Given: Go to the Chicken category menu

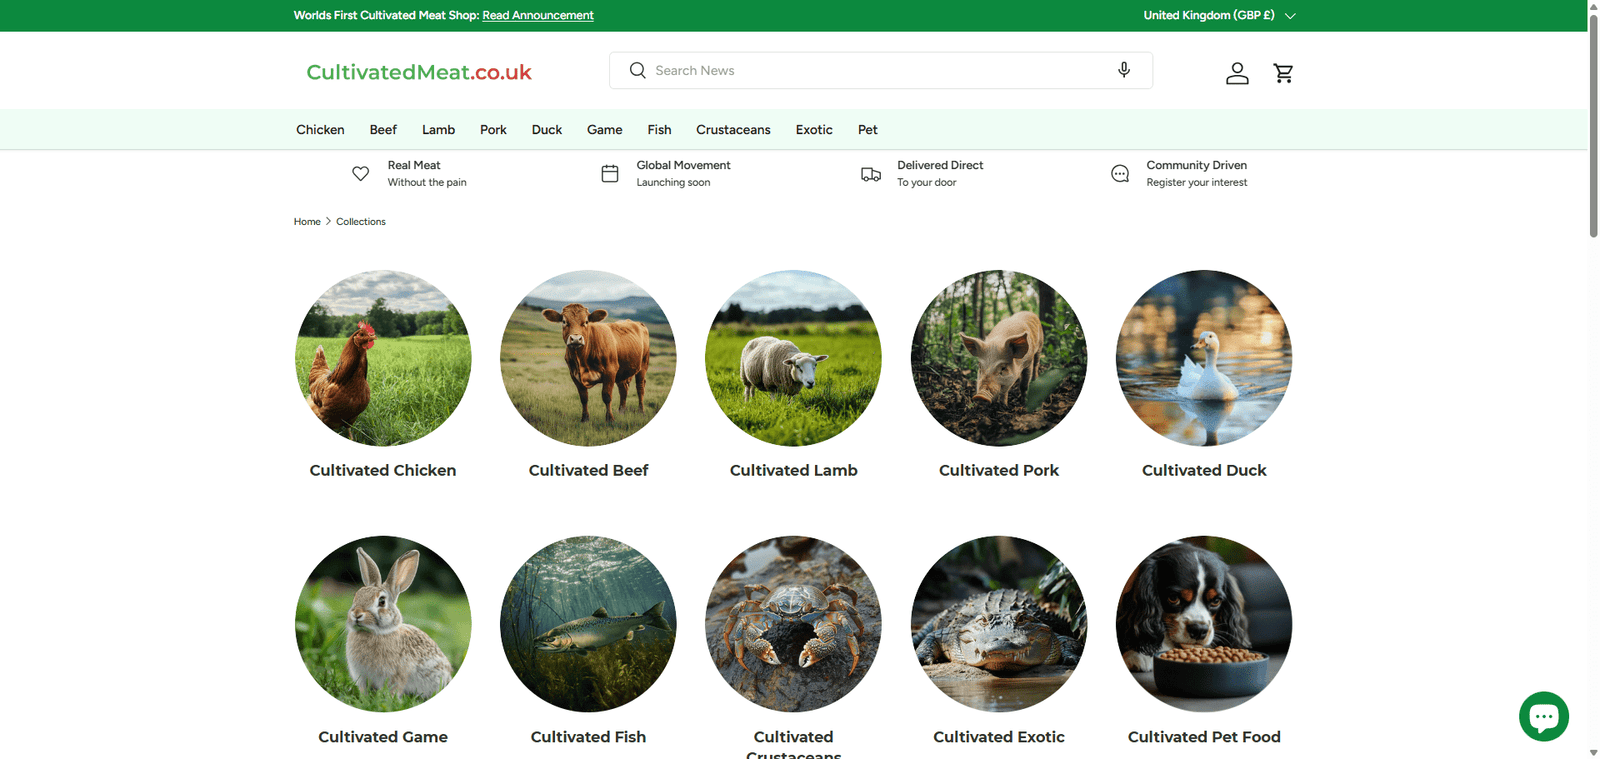Looking at the screenshot, I should (320, 130).
